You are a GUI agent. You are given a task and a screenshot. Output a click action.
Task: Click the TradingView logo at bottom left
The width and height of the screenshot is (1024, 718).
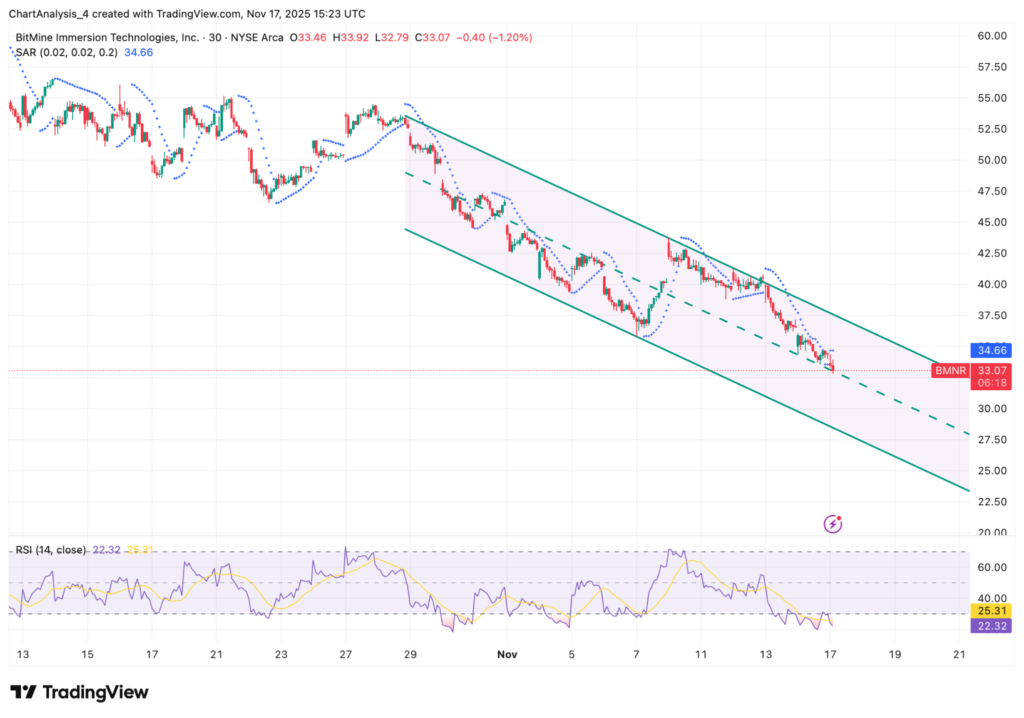[x=79, y=692]
